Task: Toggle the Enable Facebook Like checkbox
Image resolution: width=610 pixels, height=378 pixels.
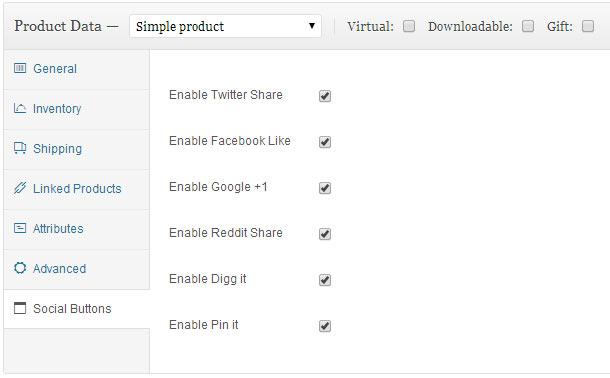Action: coord(325,142)
